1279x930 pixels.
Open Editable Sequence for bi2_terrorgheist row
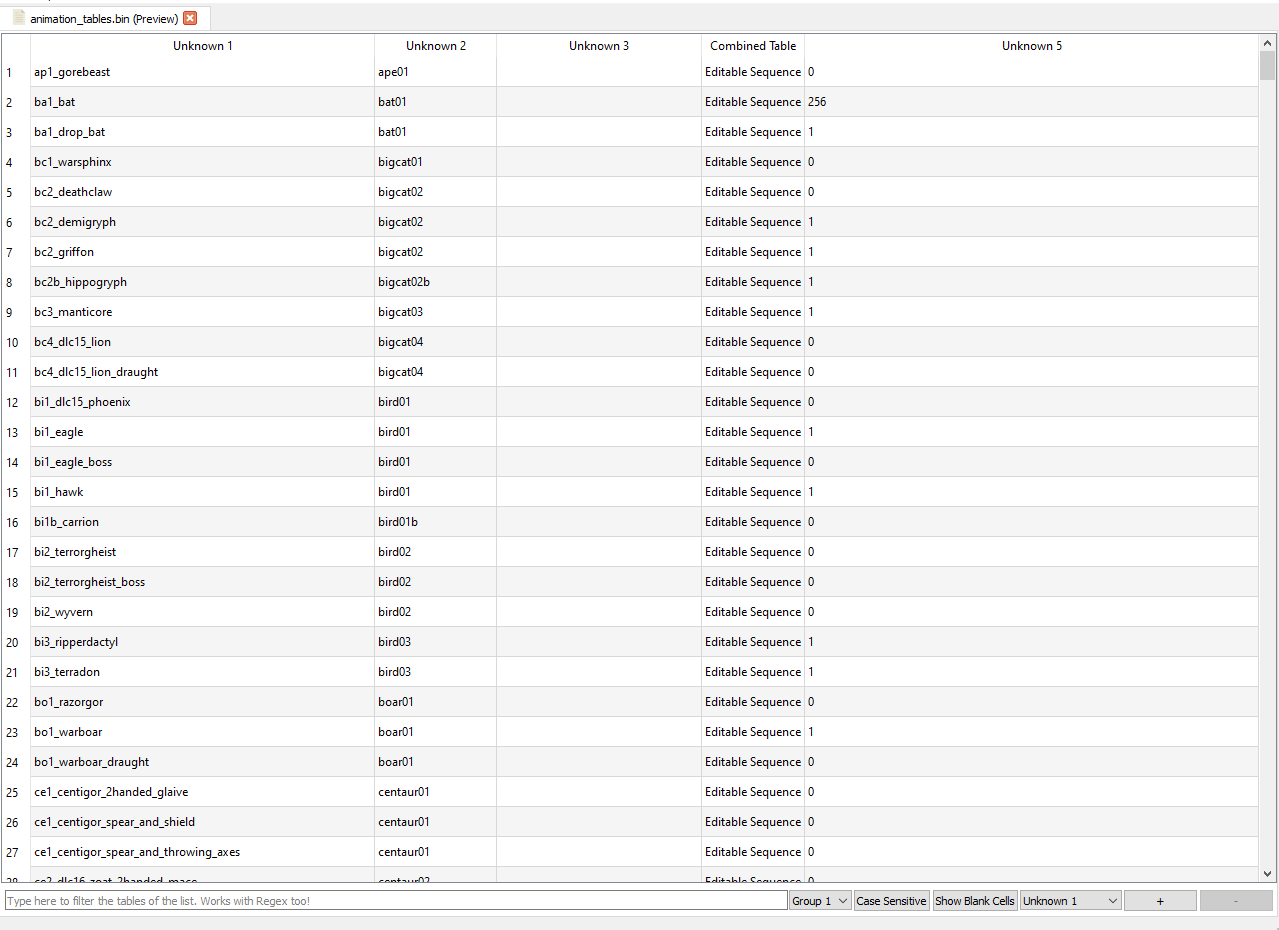click(753, 552)
